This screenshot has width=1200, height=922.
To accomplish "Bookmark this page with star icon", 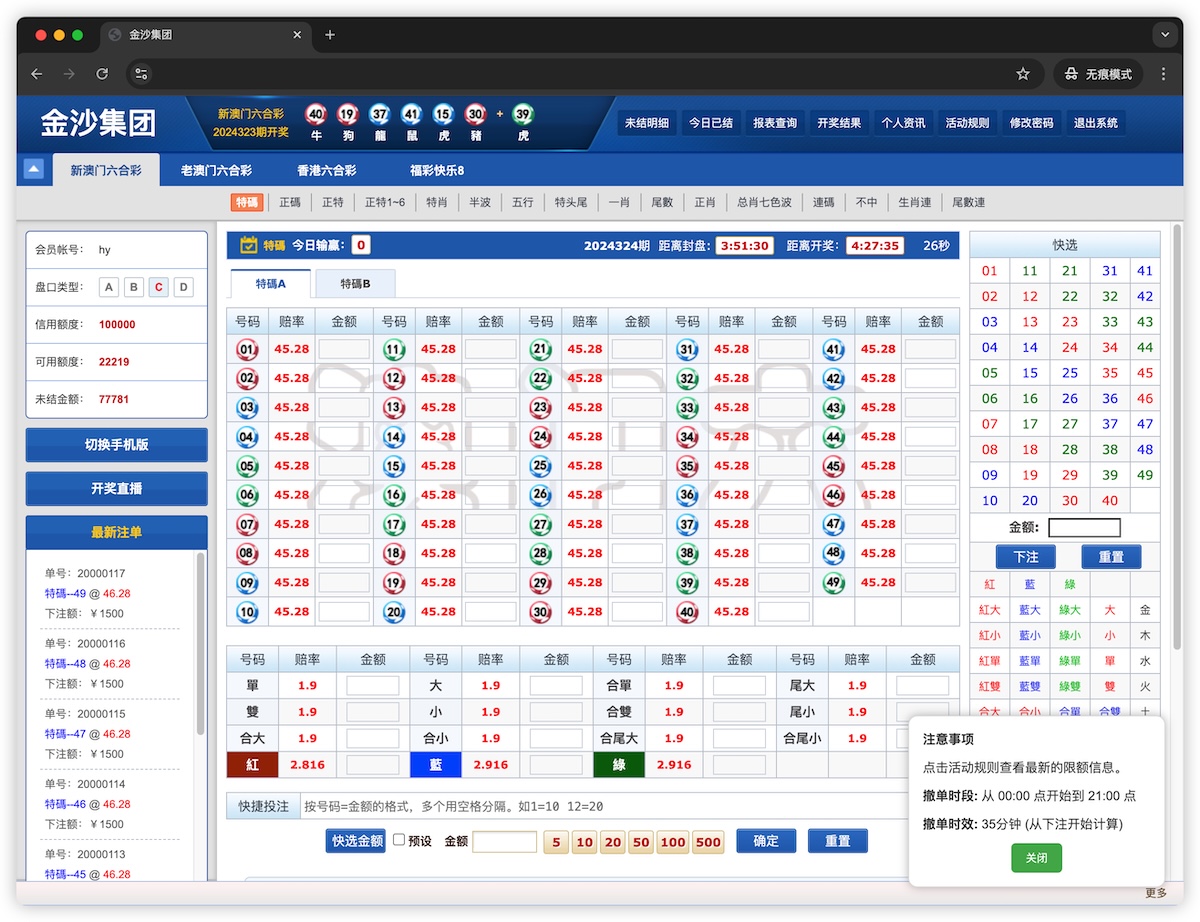I will [1023, 74].
